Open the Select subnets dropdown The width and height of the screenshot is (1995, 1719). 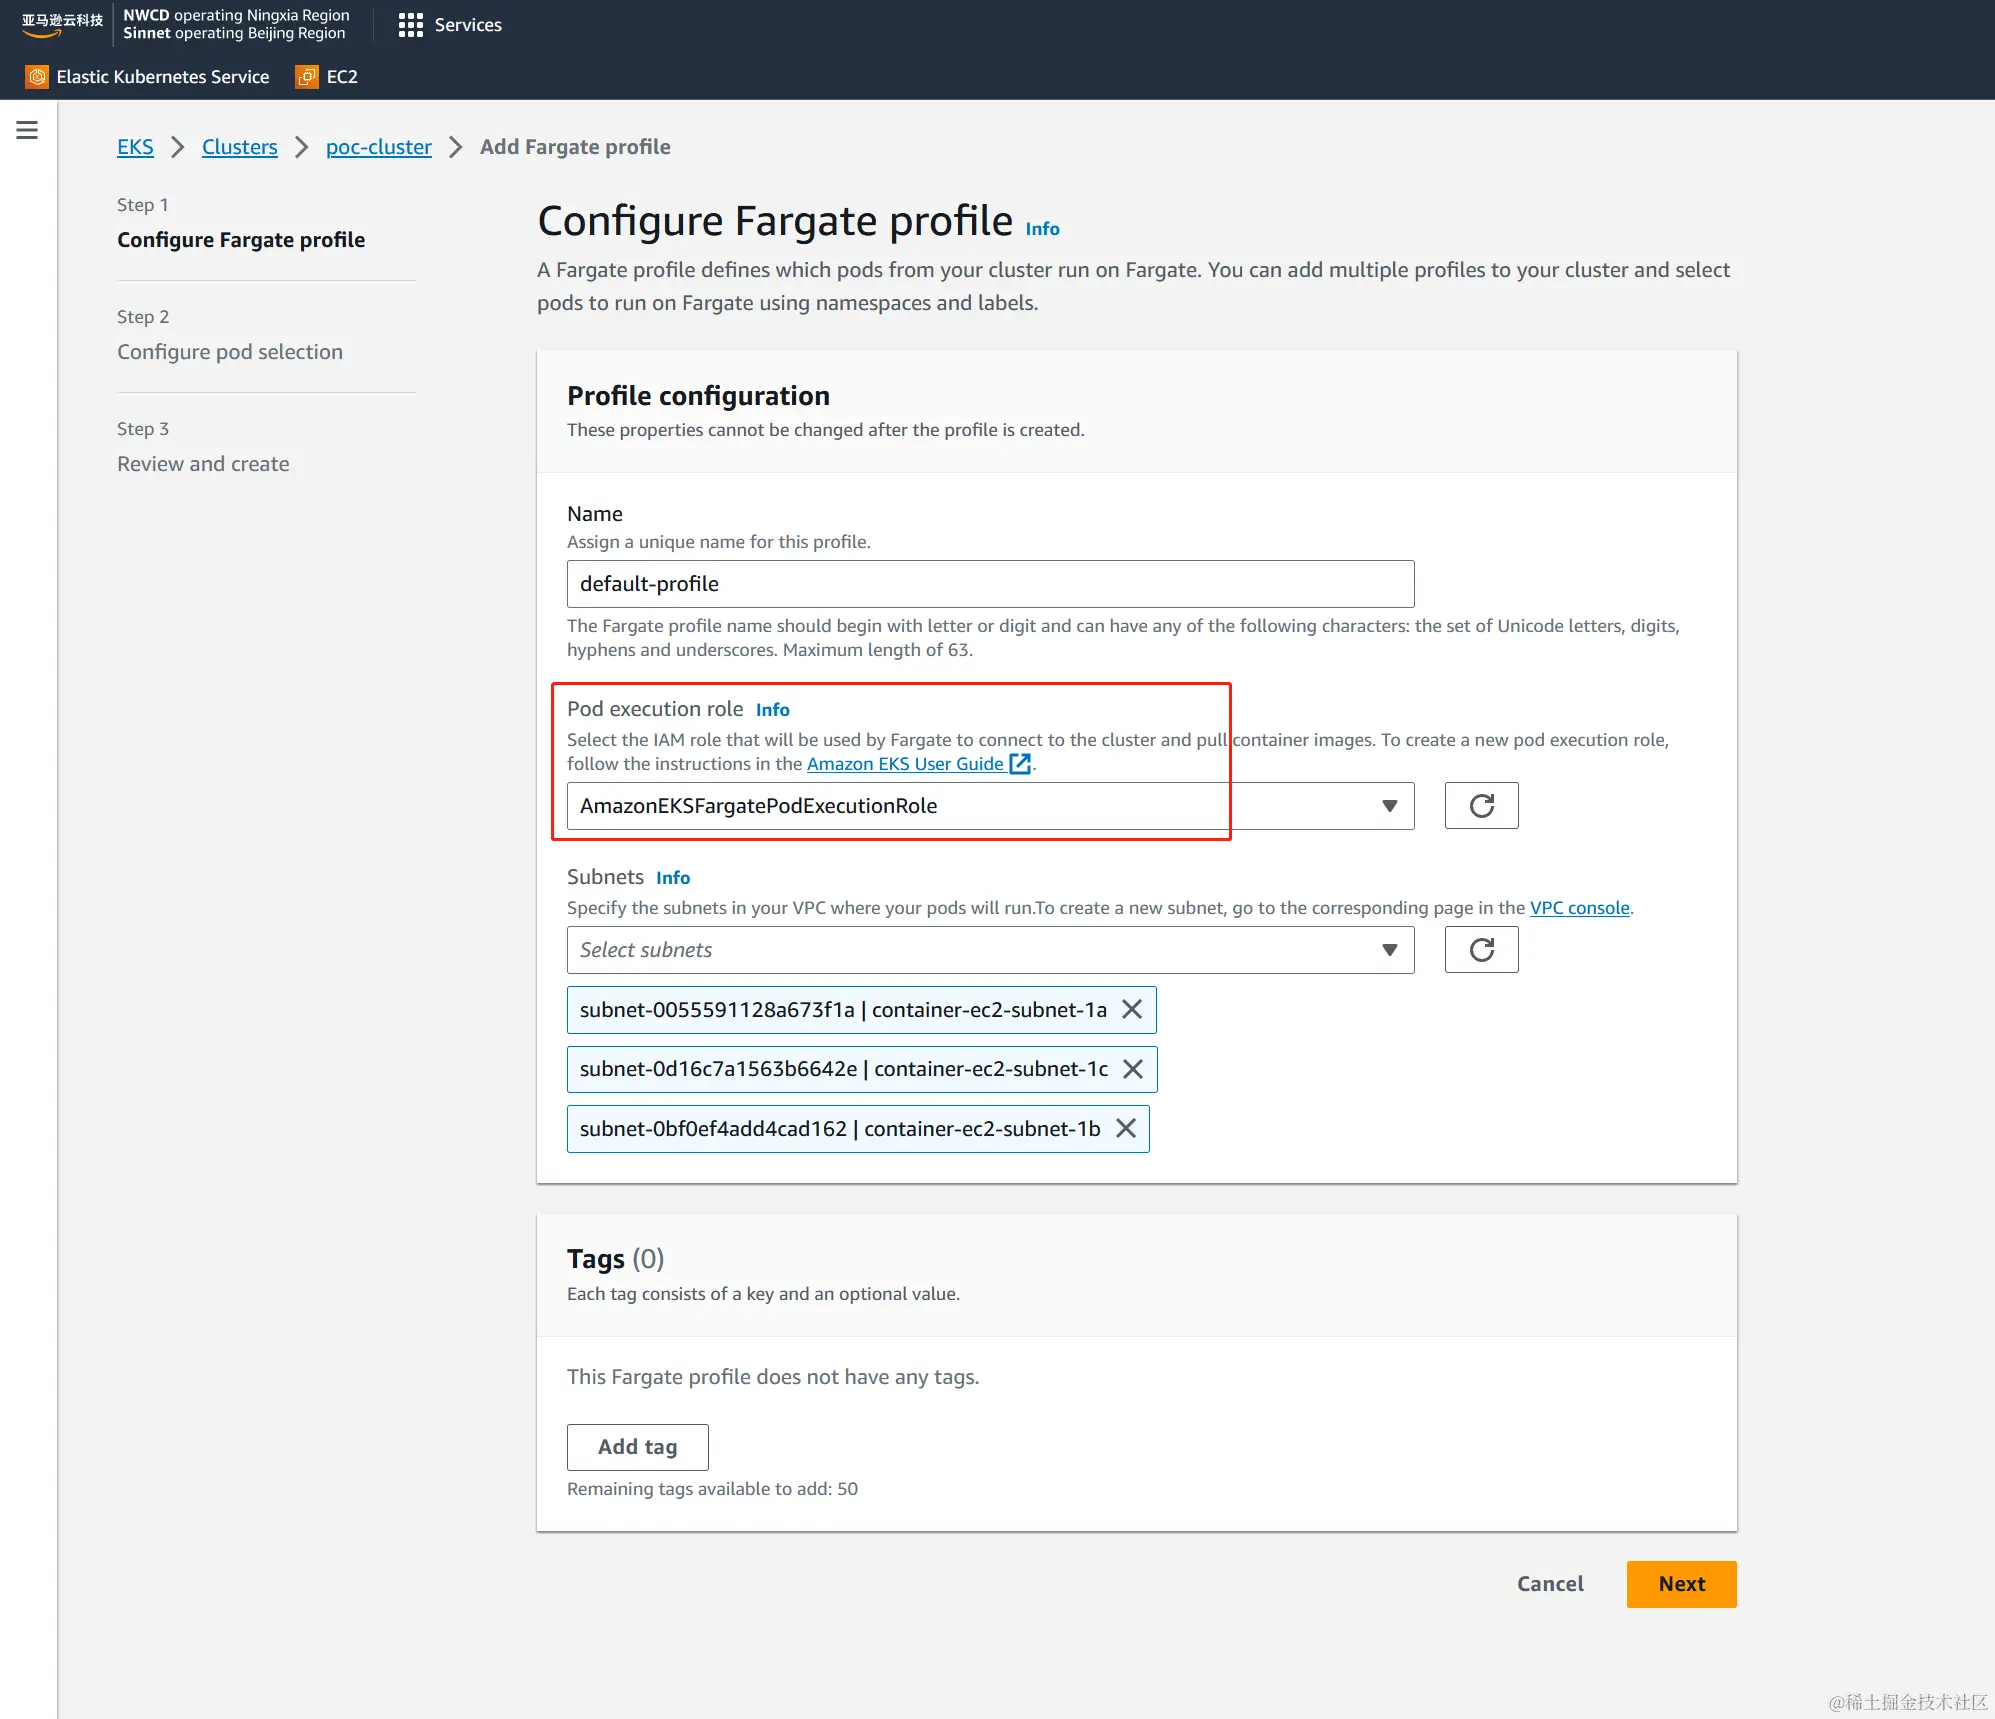[990, 950]
